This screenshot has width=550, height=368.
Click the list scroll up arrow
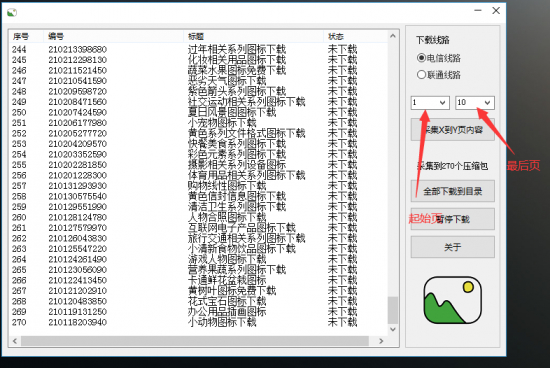coord(393,36)
